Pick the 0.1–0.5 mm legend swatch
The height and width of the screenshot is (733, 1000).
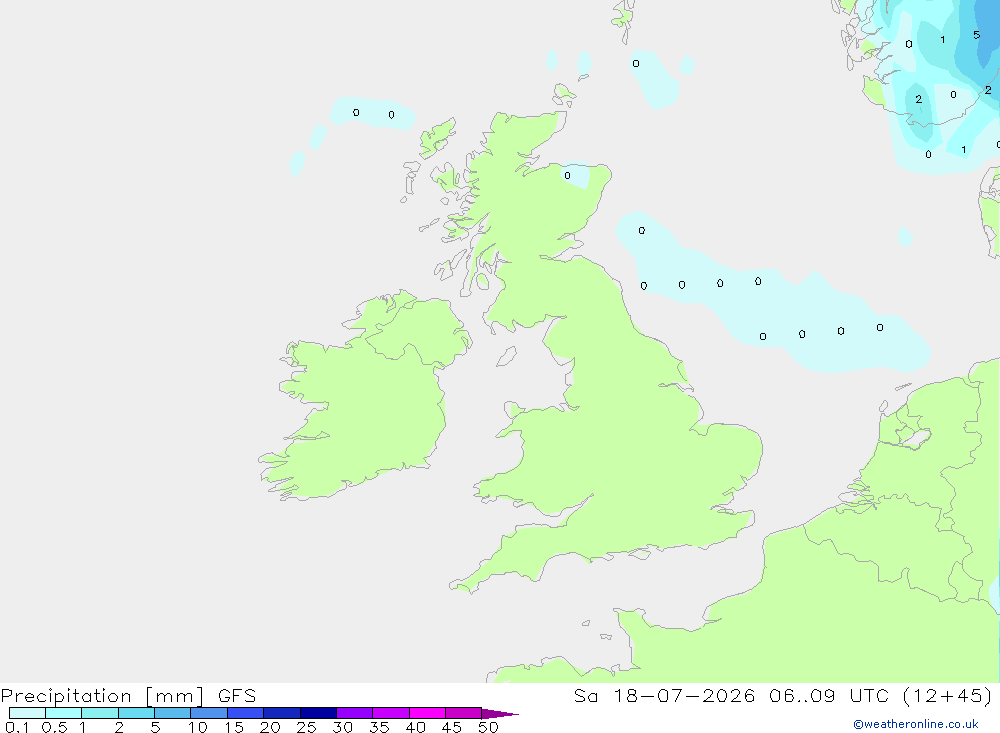[x=27, y=713]
